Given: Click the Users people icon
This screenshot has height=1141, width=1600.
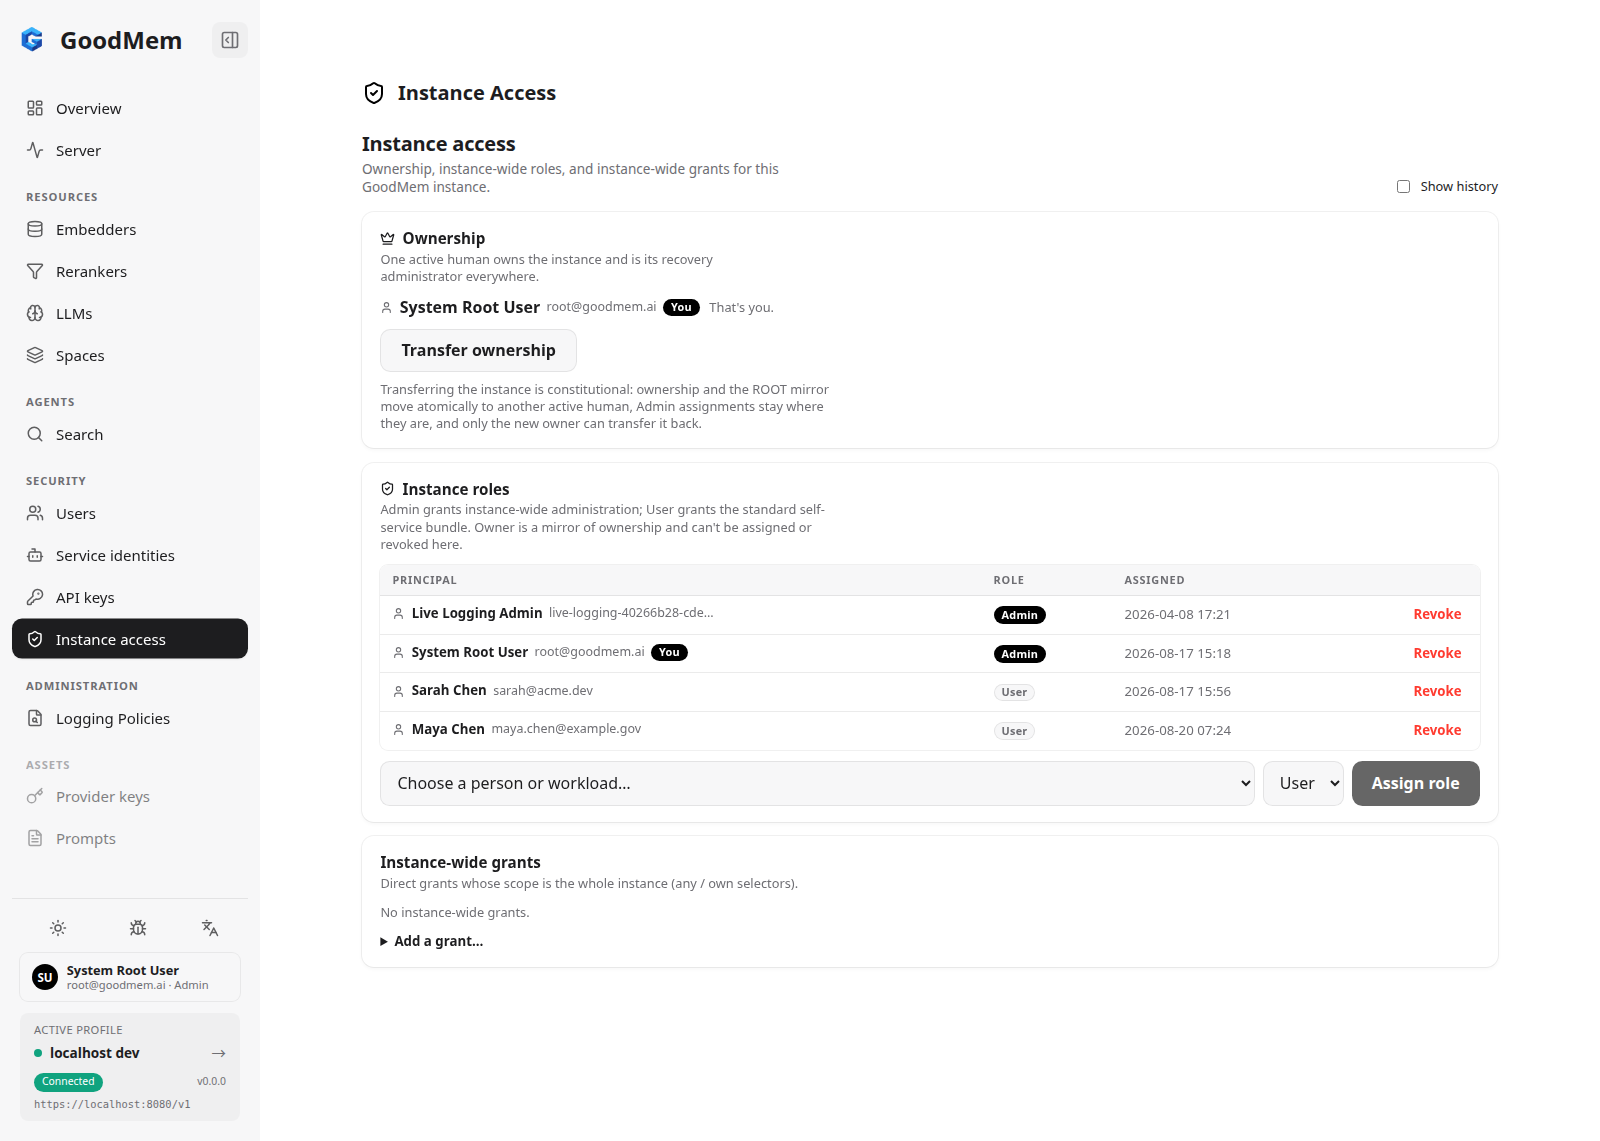Looking at the screenshot, I should (35, 513).
